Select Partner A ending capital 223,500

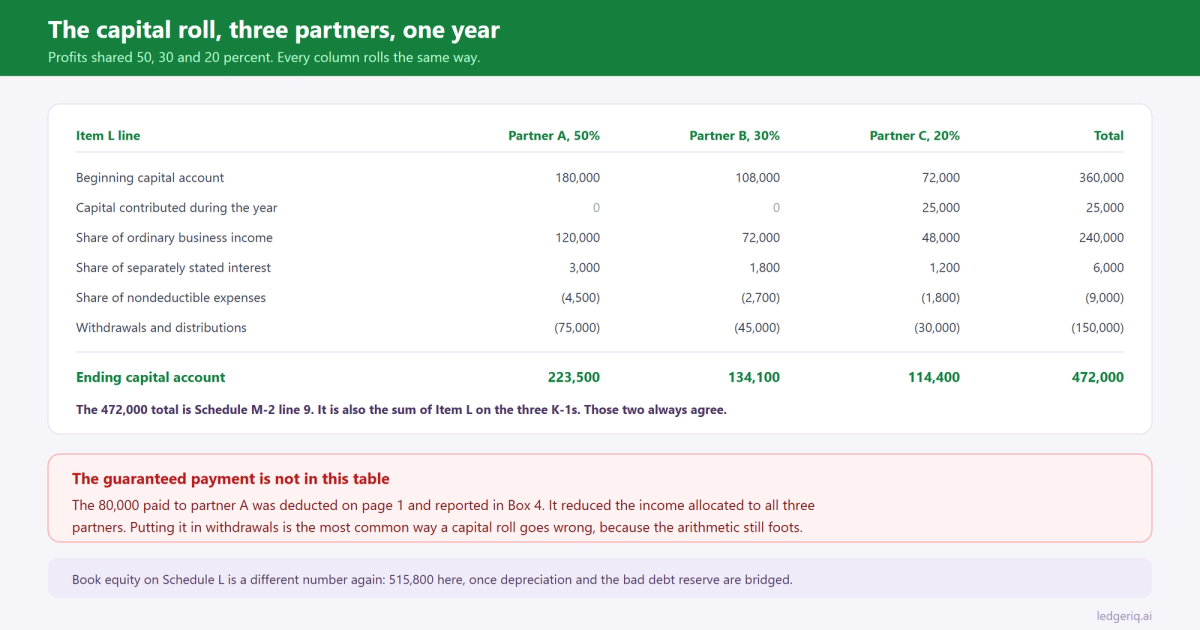coord(574,378)
